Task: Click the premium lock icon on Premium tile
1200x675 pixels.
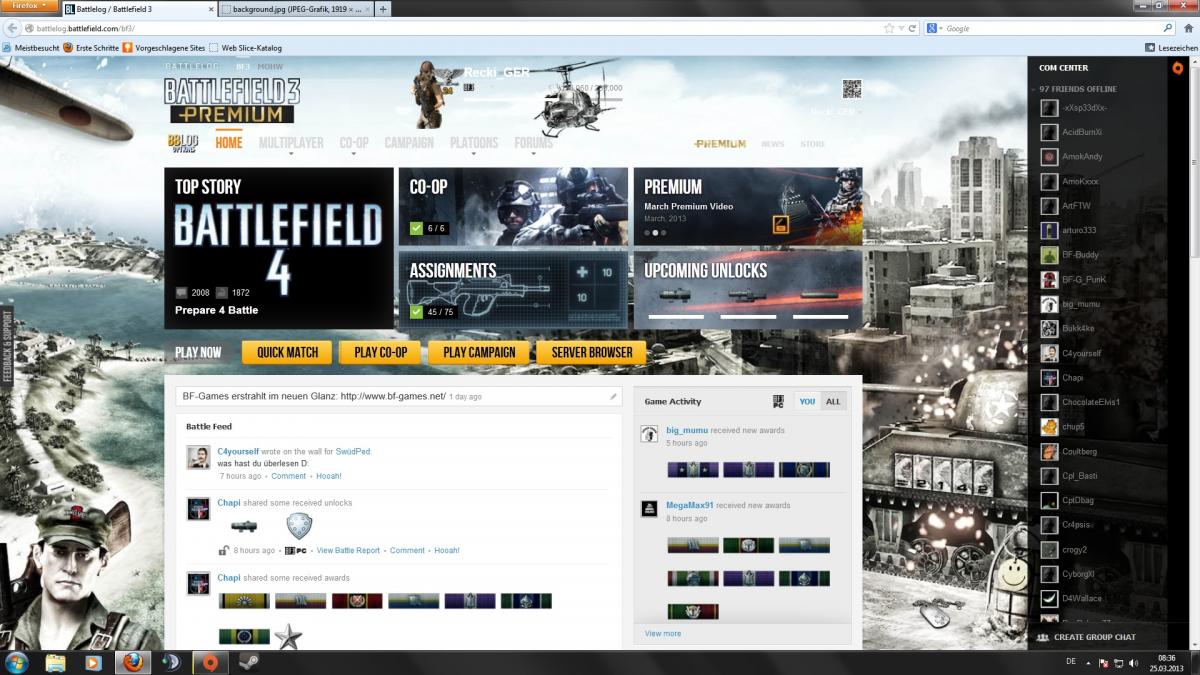Action: [781, 225]
